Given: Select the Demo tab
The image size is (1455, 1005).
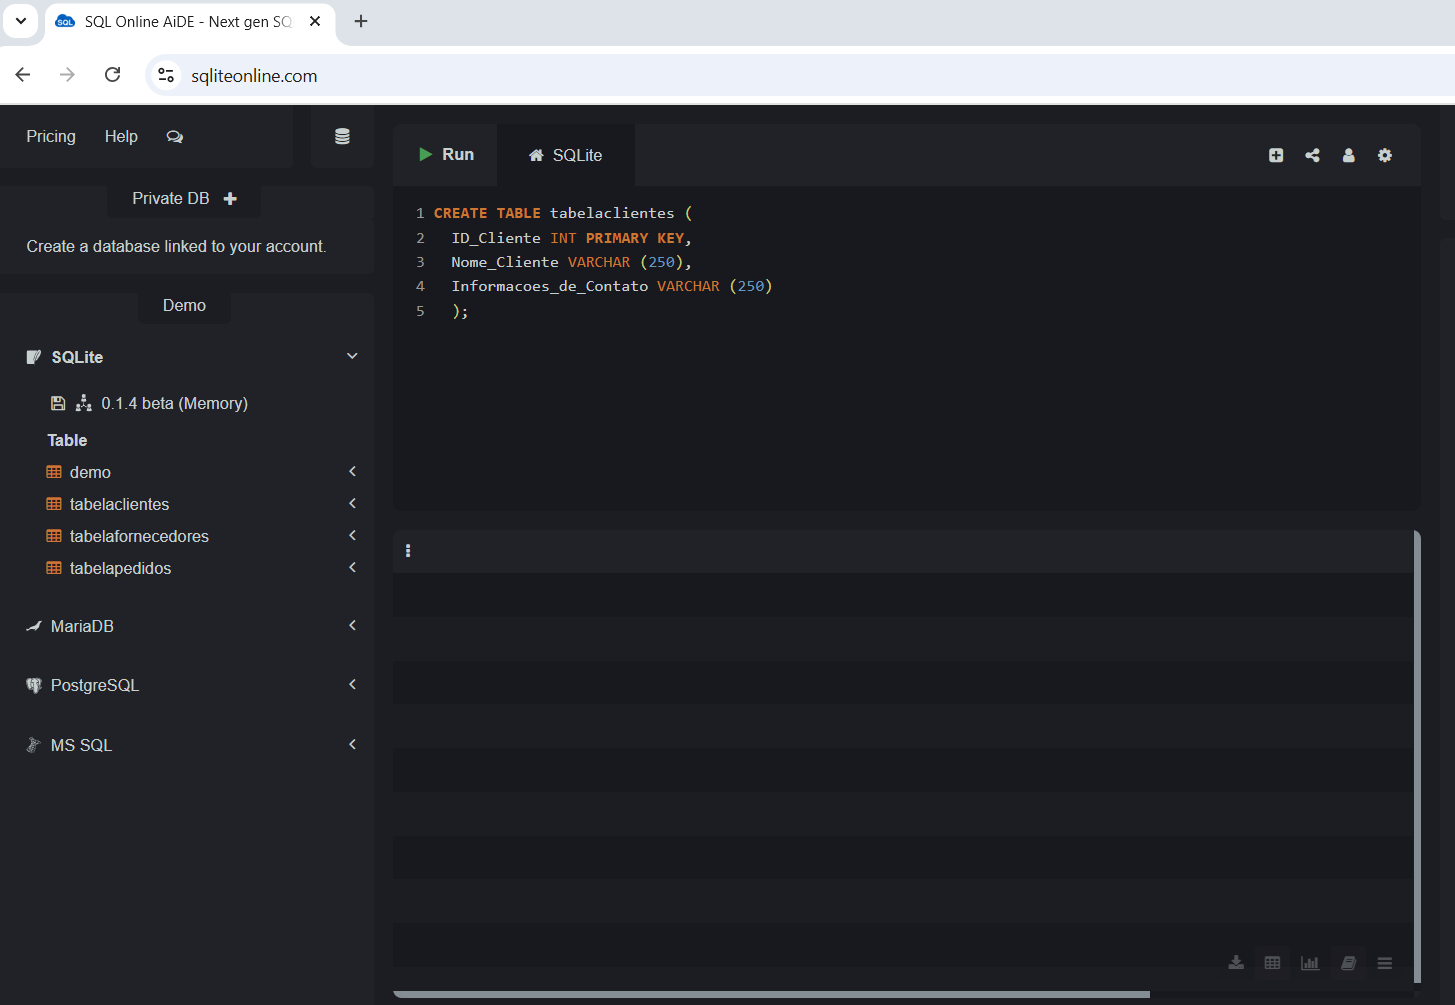Looking at the screenshot, I should tap(184, 305).
